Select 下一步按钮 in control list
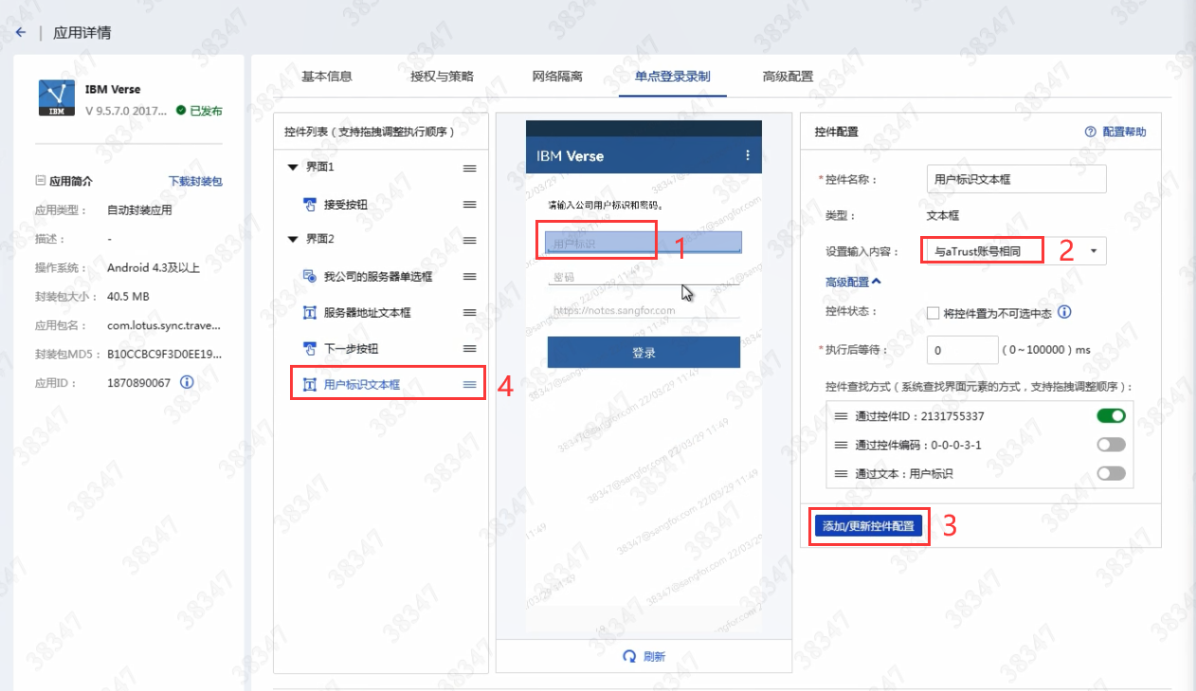Image resolution: width=1196 pixels, height=691 pixels. (x=351, y=349)
